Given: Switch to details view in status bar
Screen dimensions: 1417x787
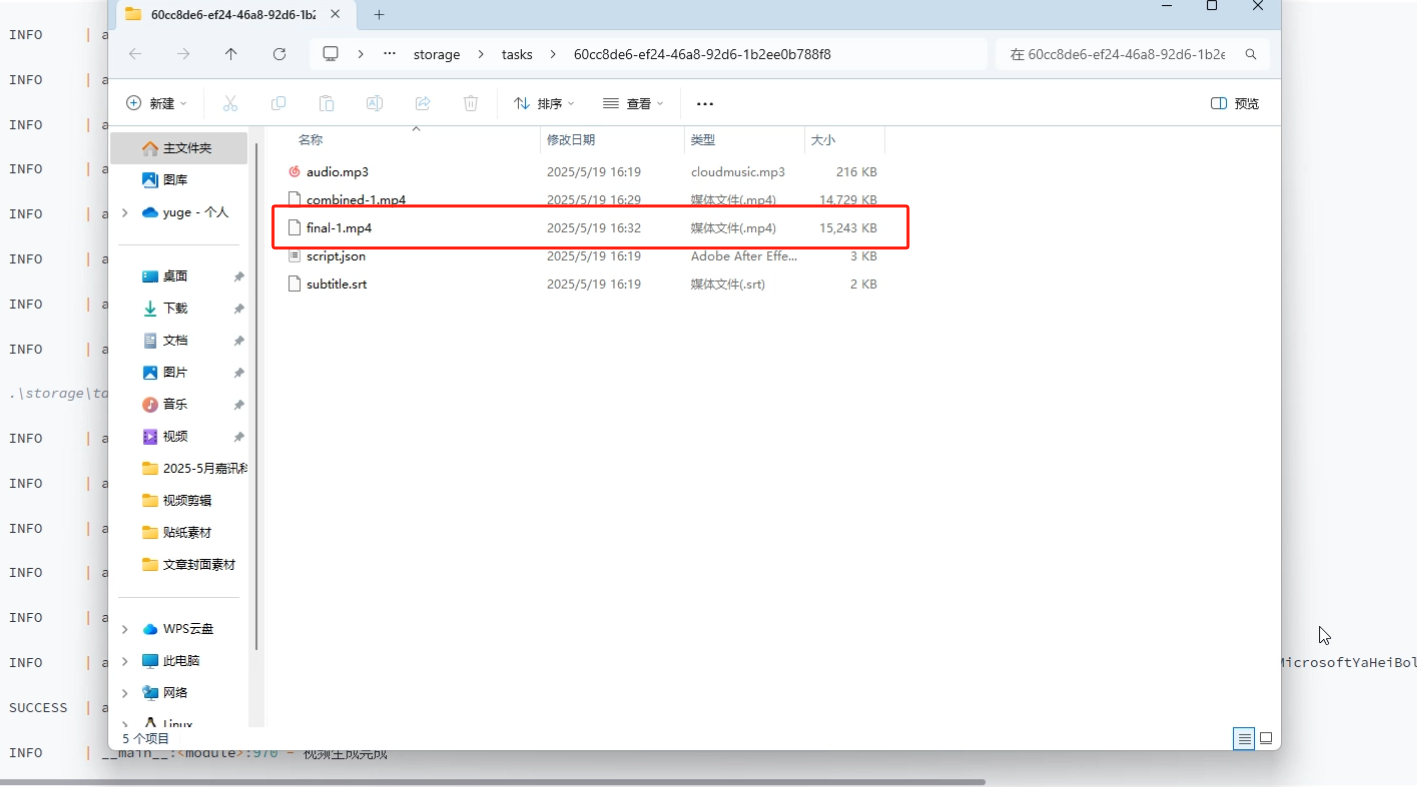Looking at the screenshot, I should [1244, 739].
